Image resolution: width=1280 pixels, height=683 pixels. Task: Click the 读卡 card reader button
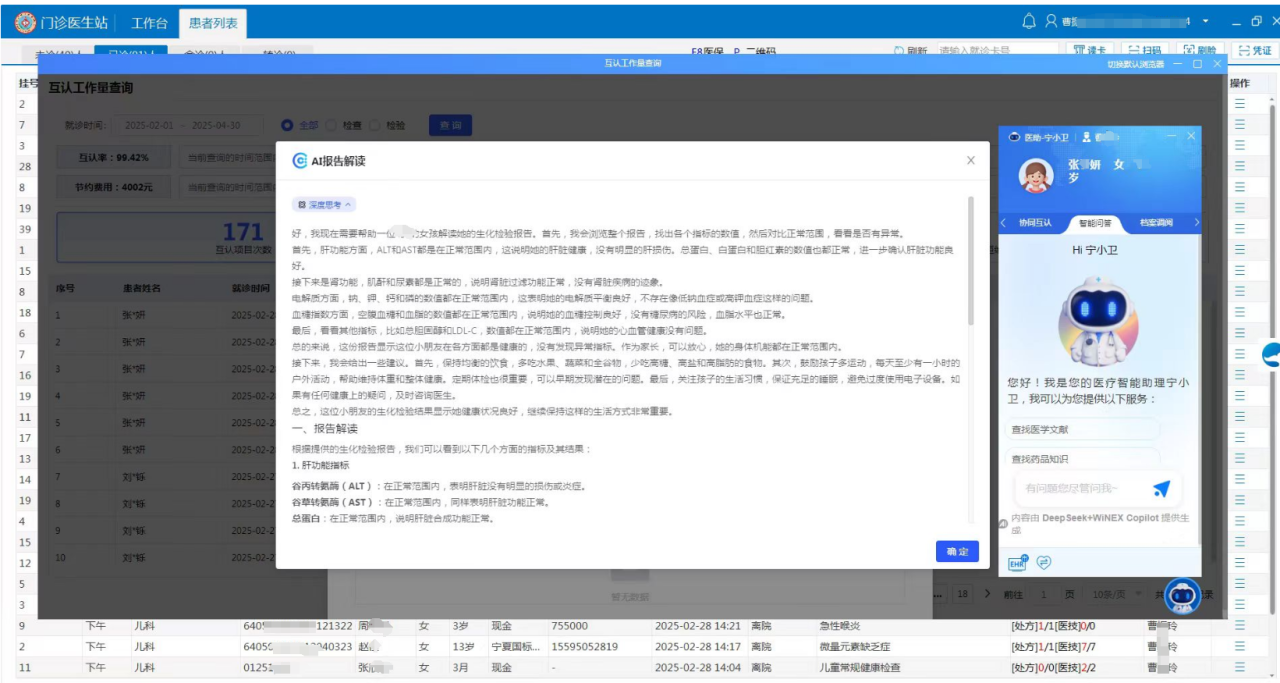point(1089,50)
